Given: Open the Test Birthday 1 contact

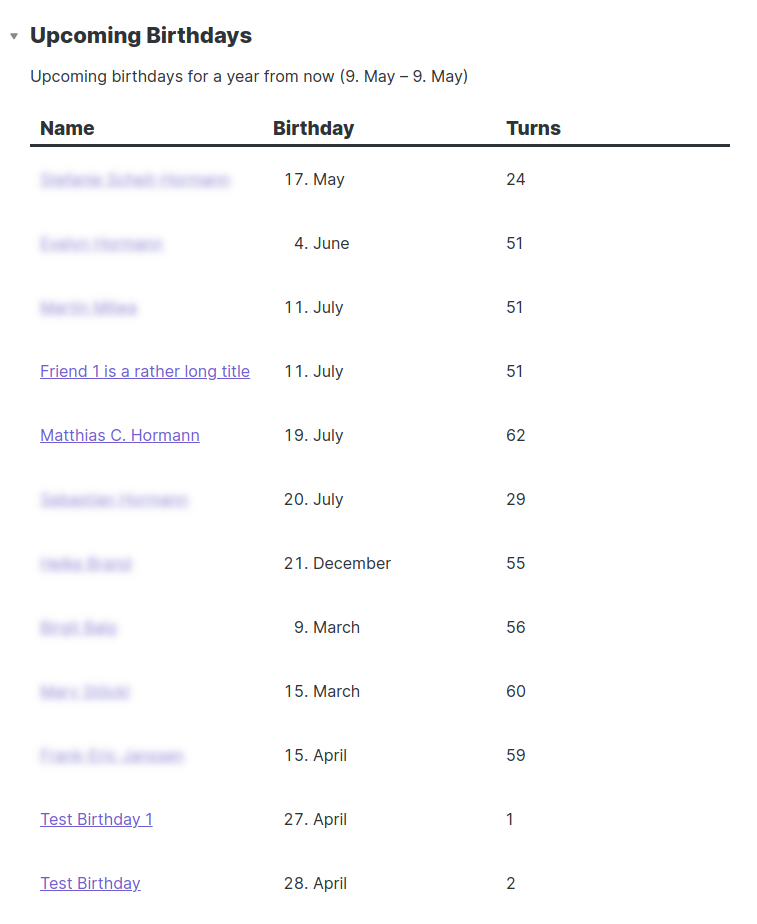Looking at the screenshot, I should 96,819.
